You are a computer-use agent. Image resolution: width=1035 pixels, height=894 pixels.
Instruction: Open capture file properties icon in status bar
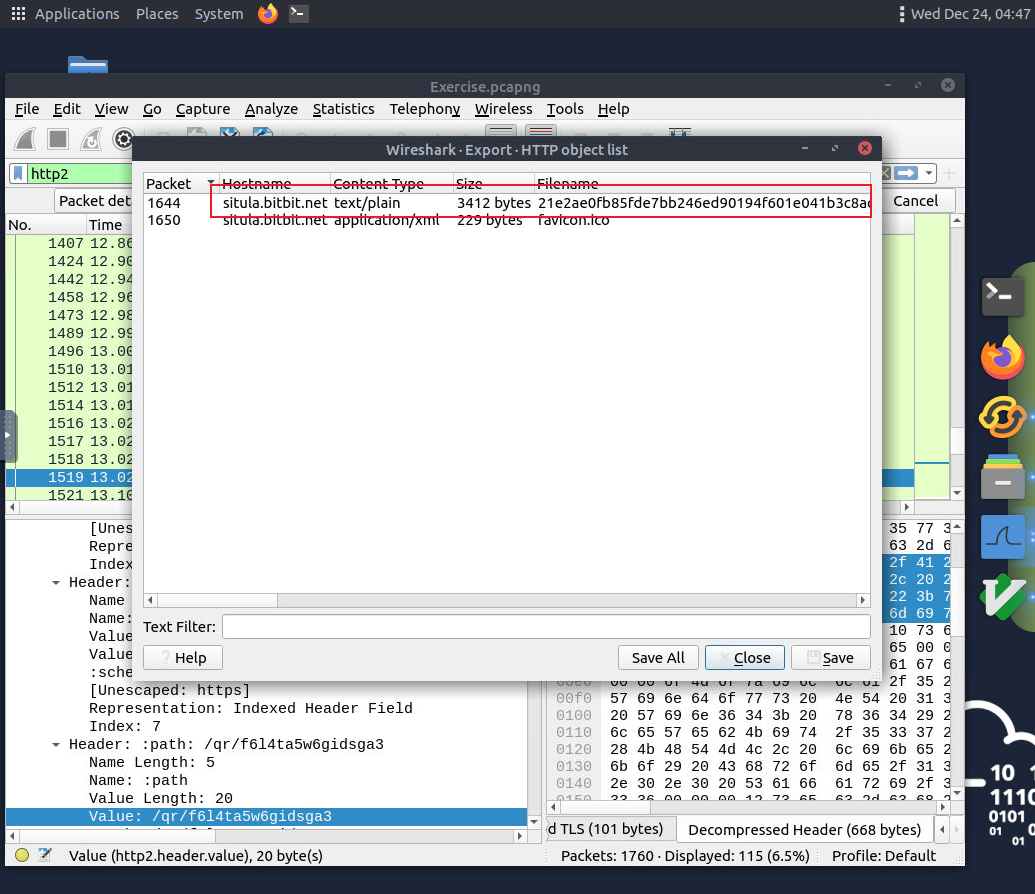tap(45, 856)
